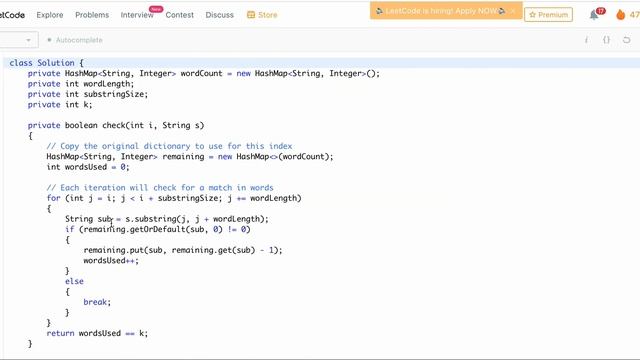This screenshot has height=360, width=640.
Task: Click the 'break;' statement
Action: [97, 302]
